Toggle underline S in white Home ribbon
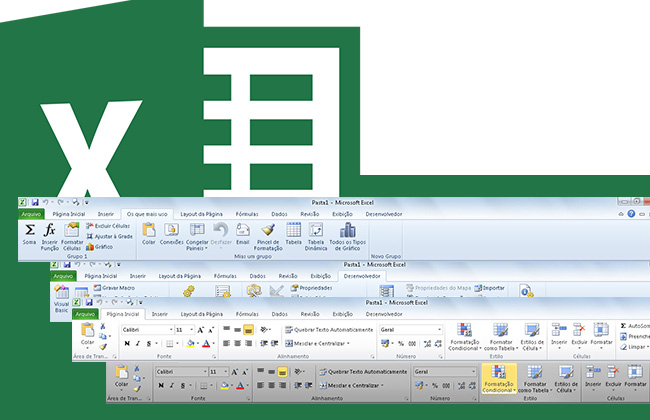This screenshot has height=420, width=650. [x=148, y=344]
